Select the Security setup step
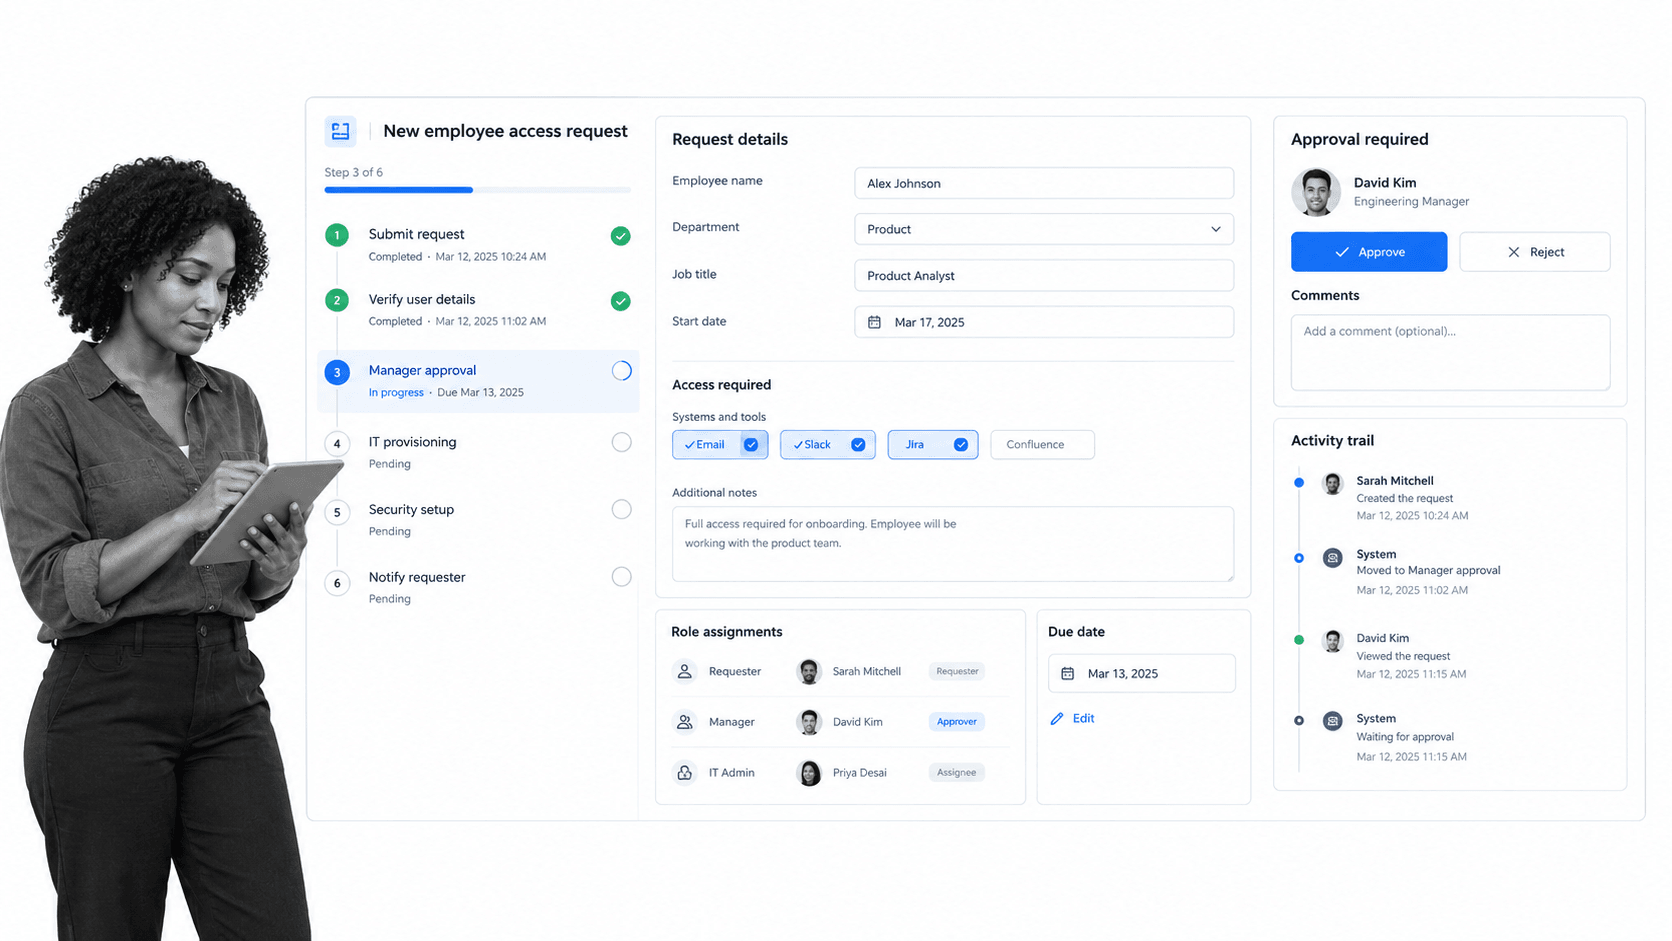The height and width of the screenshot is (941, 1672). (x=478, y=519)
